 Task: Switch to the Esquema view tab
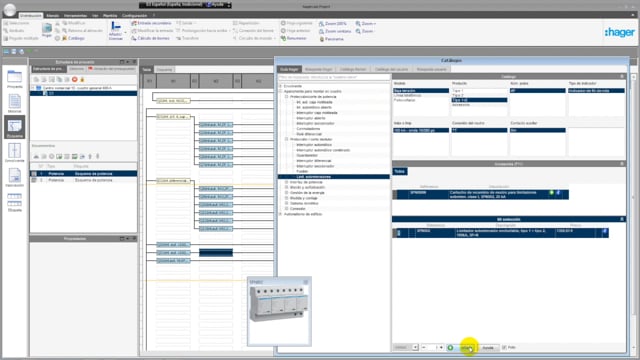tap(164, 70)
